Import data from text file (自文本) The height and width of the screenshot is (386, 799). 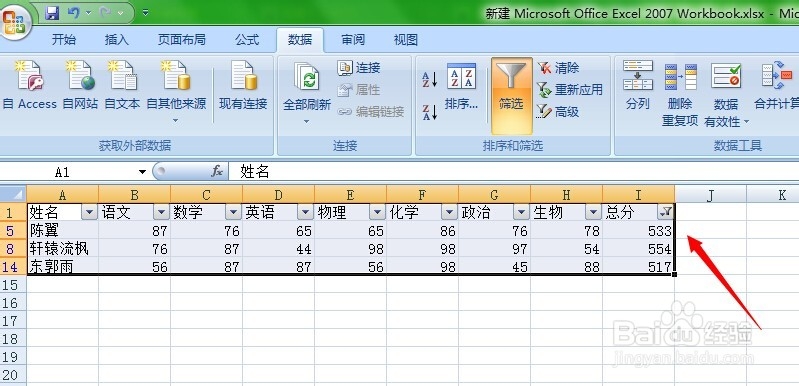(122, 85)
